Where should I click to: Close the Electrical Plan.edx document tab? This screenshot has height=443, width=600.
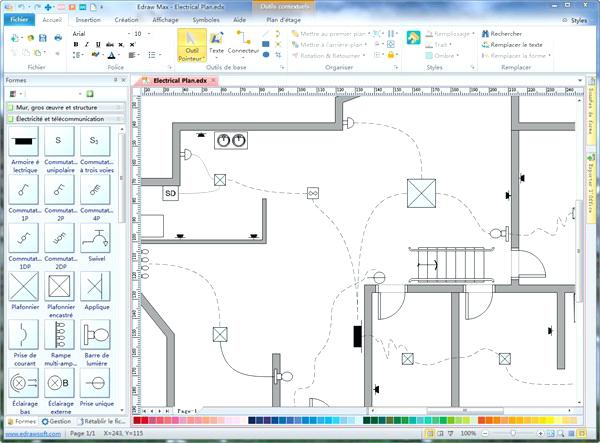213,80
